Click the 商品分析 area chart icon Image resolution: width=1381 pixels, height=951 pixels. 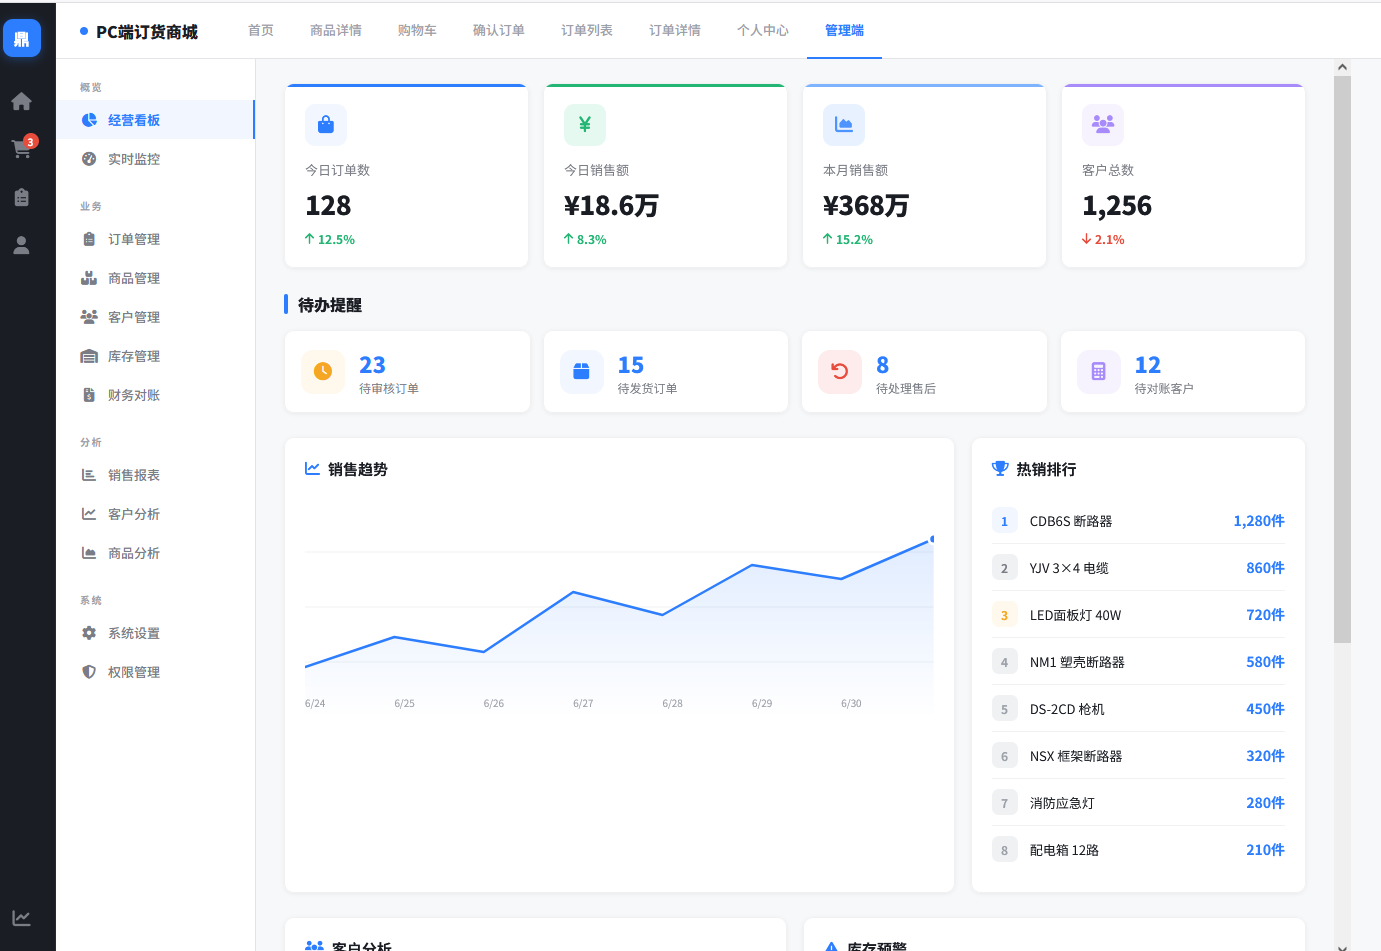[89, 553]
